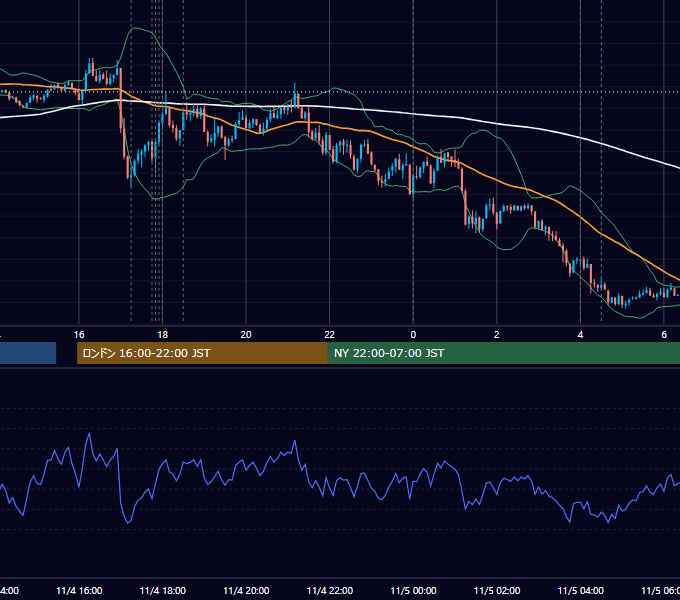Click the 11/4 22:00 date label
This screenshot has height=600, width=680.
pos(330,590)
